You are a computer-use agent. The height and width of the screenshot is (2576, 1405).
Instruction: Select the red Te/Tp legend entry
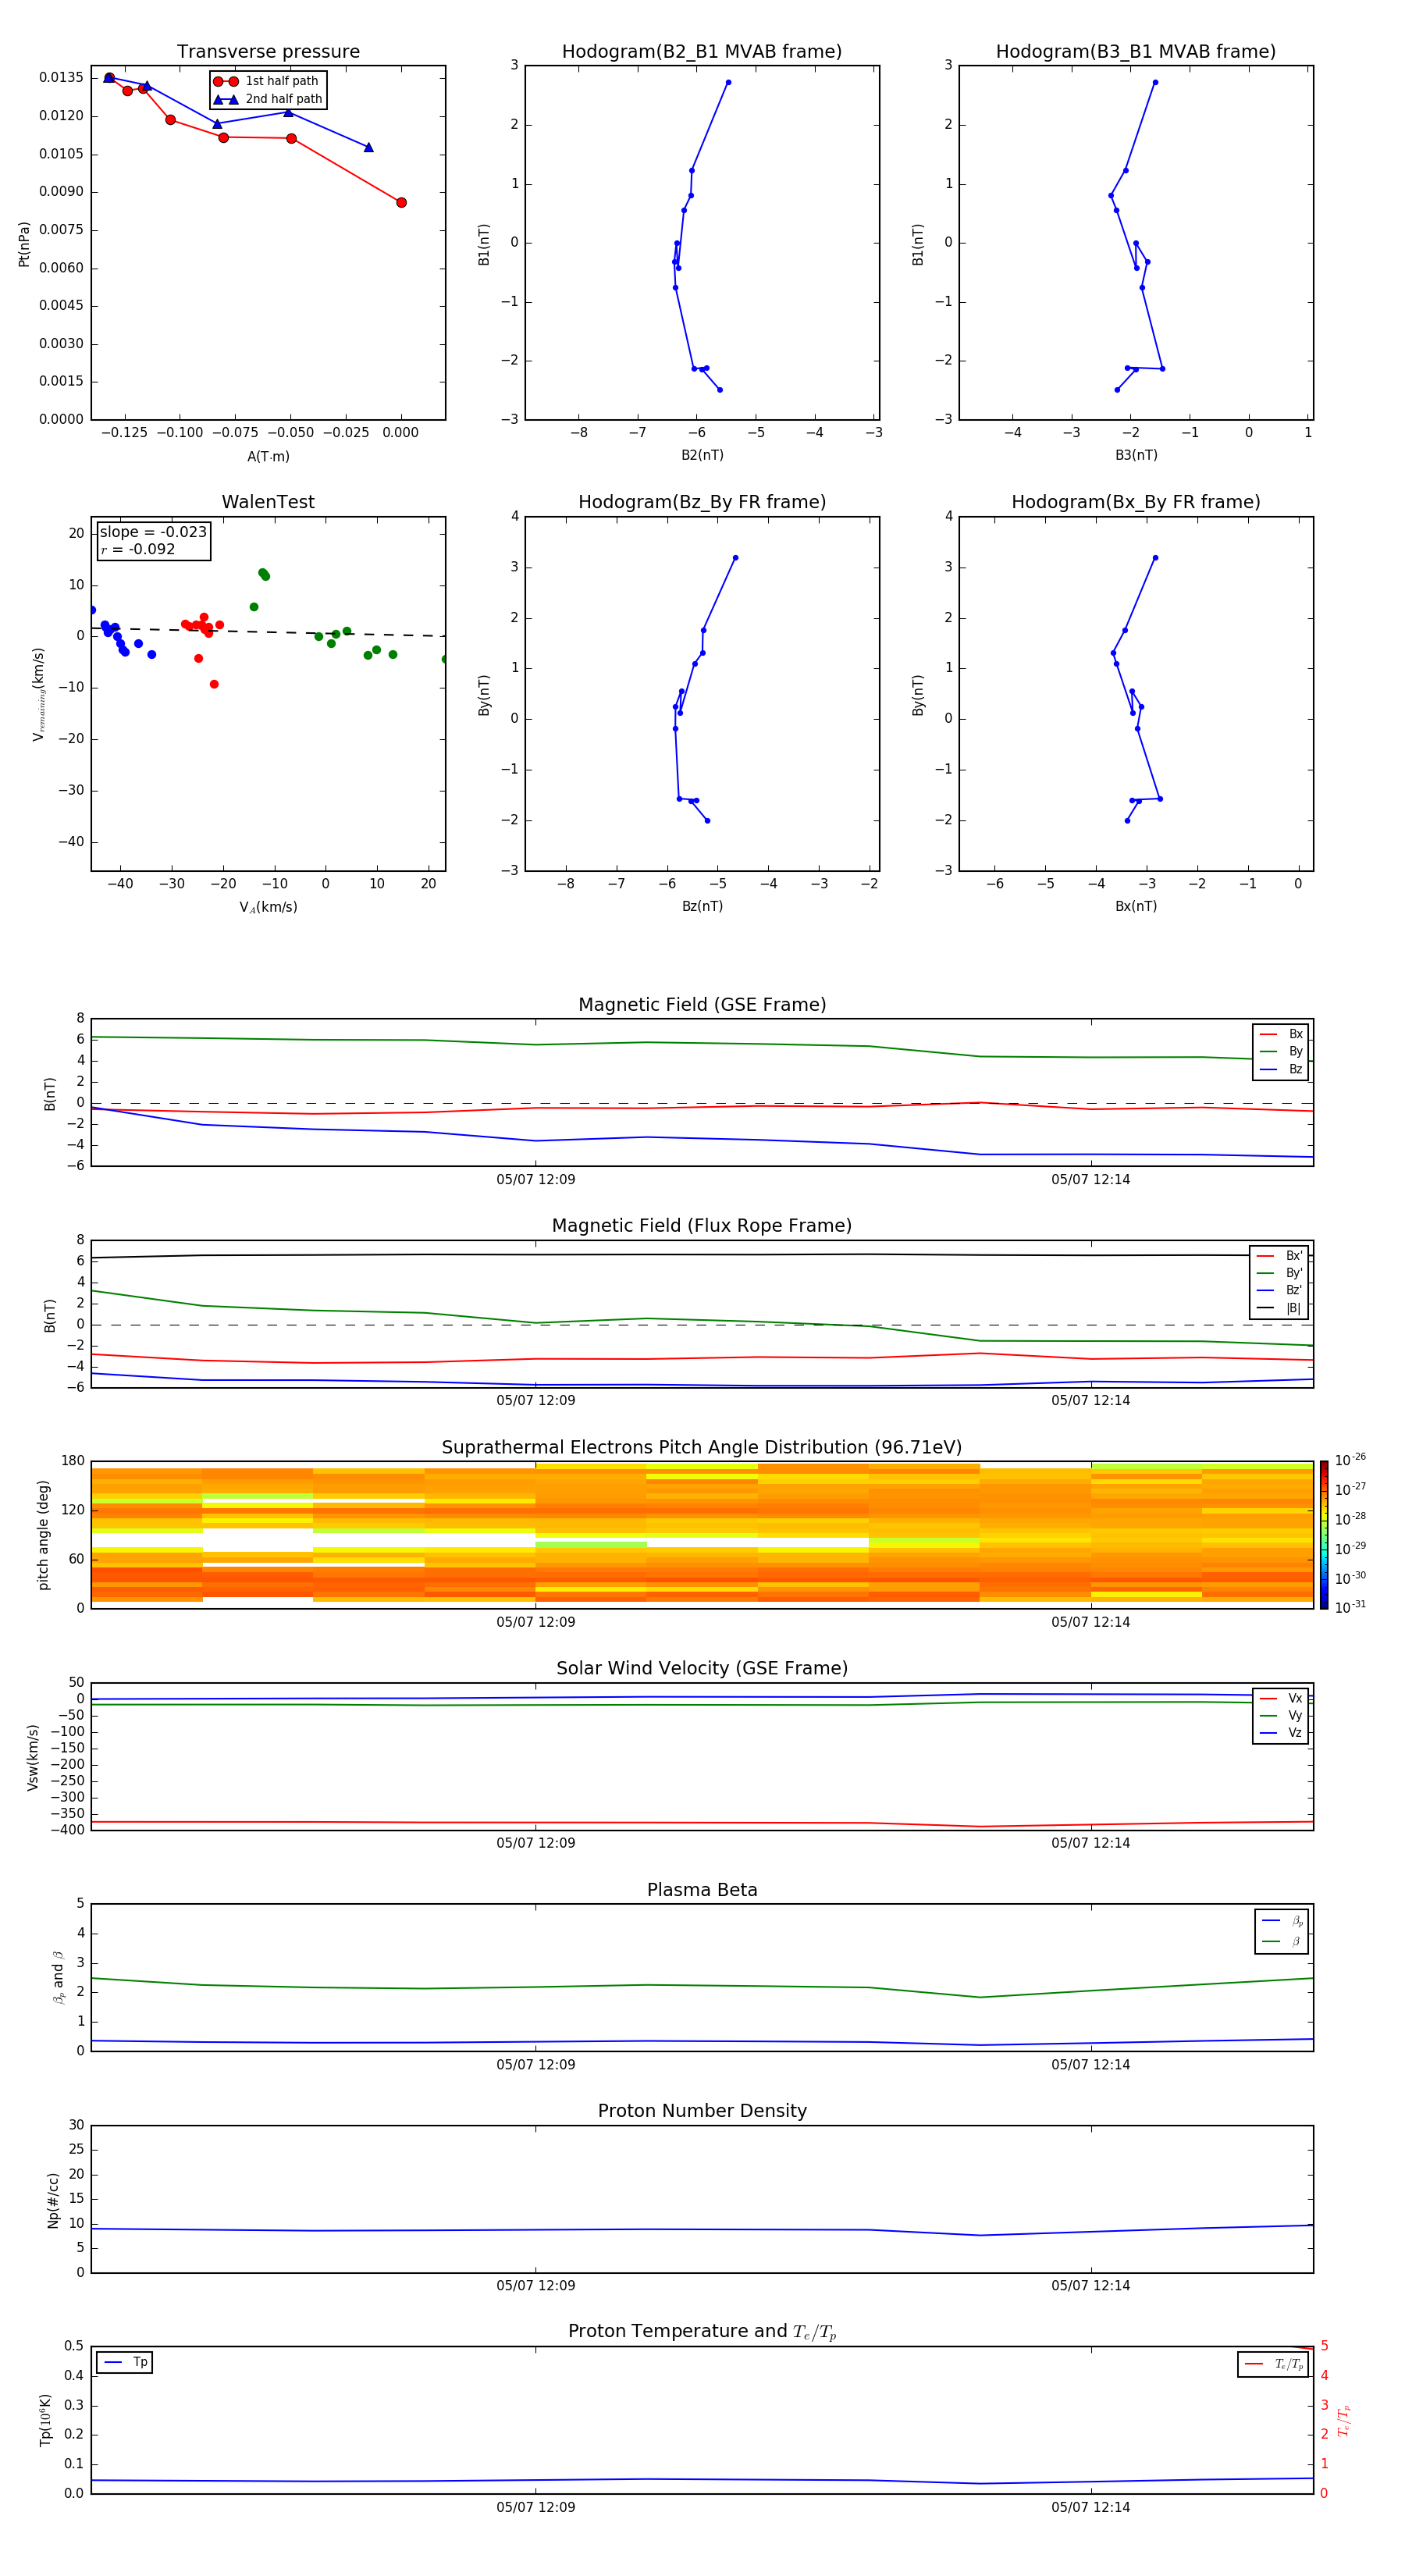(1274, 2364)
